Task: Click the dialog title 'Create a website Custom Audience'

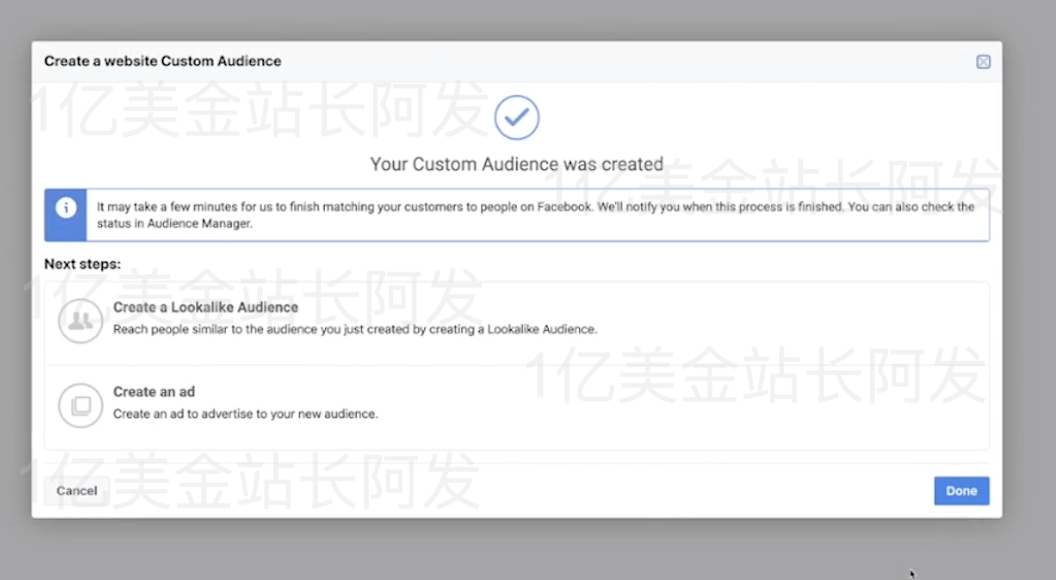Action: (x=162, y=61)
